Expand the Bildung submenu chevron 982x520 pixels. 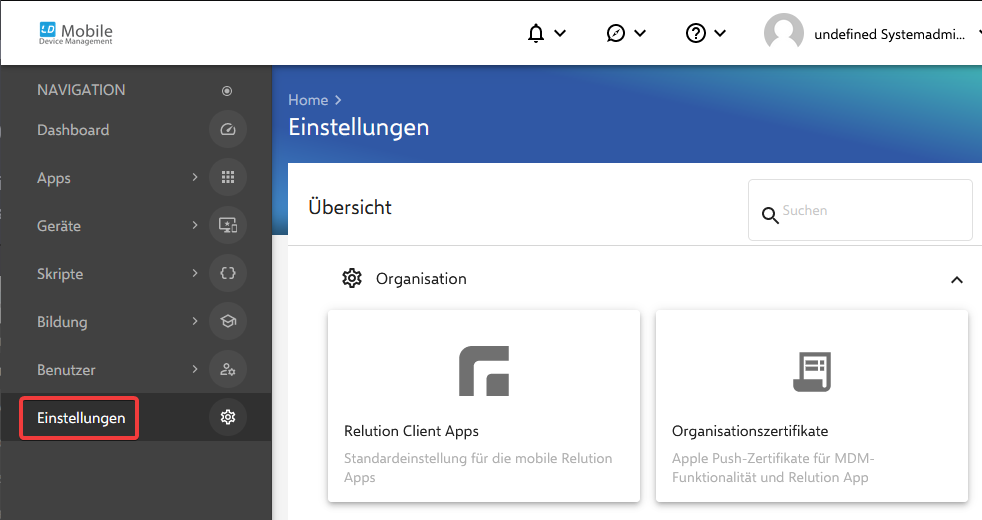point(195,321)
